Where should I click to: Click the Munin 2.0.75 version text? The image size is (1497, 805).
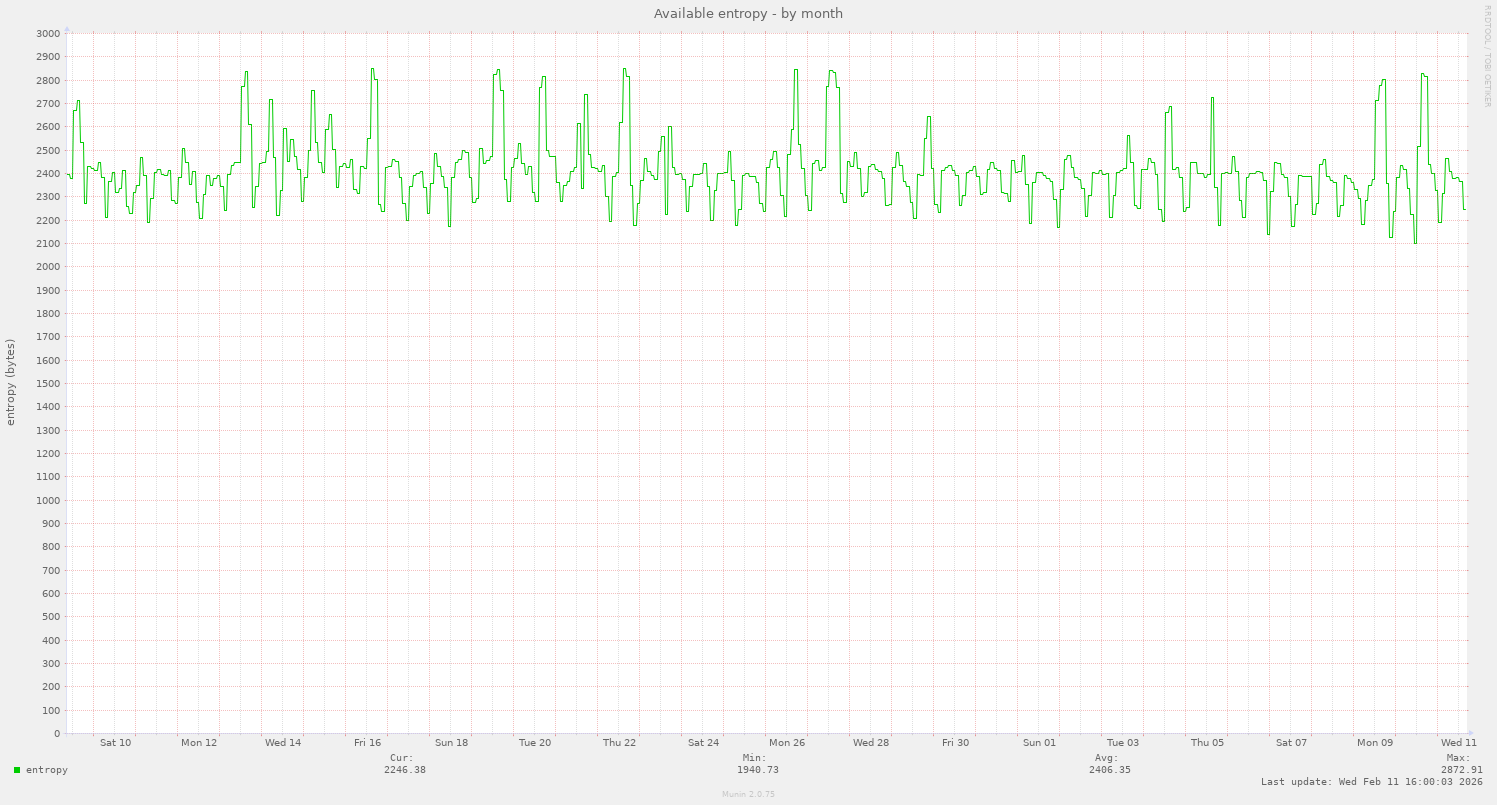748,794
